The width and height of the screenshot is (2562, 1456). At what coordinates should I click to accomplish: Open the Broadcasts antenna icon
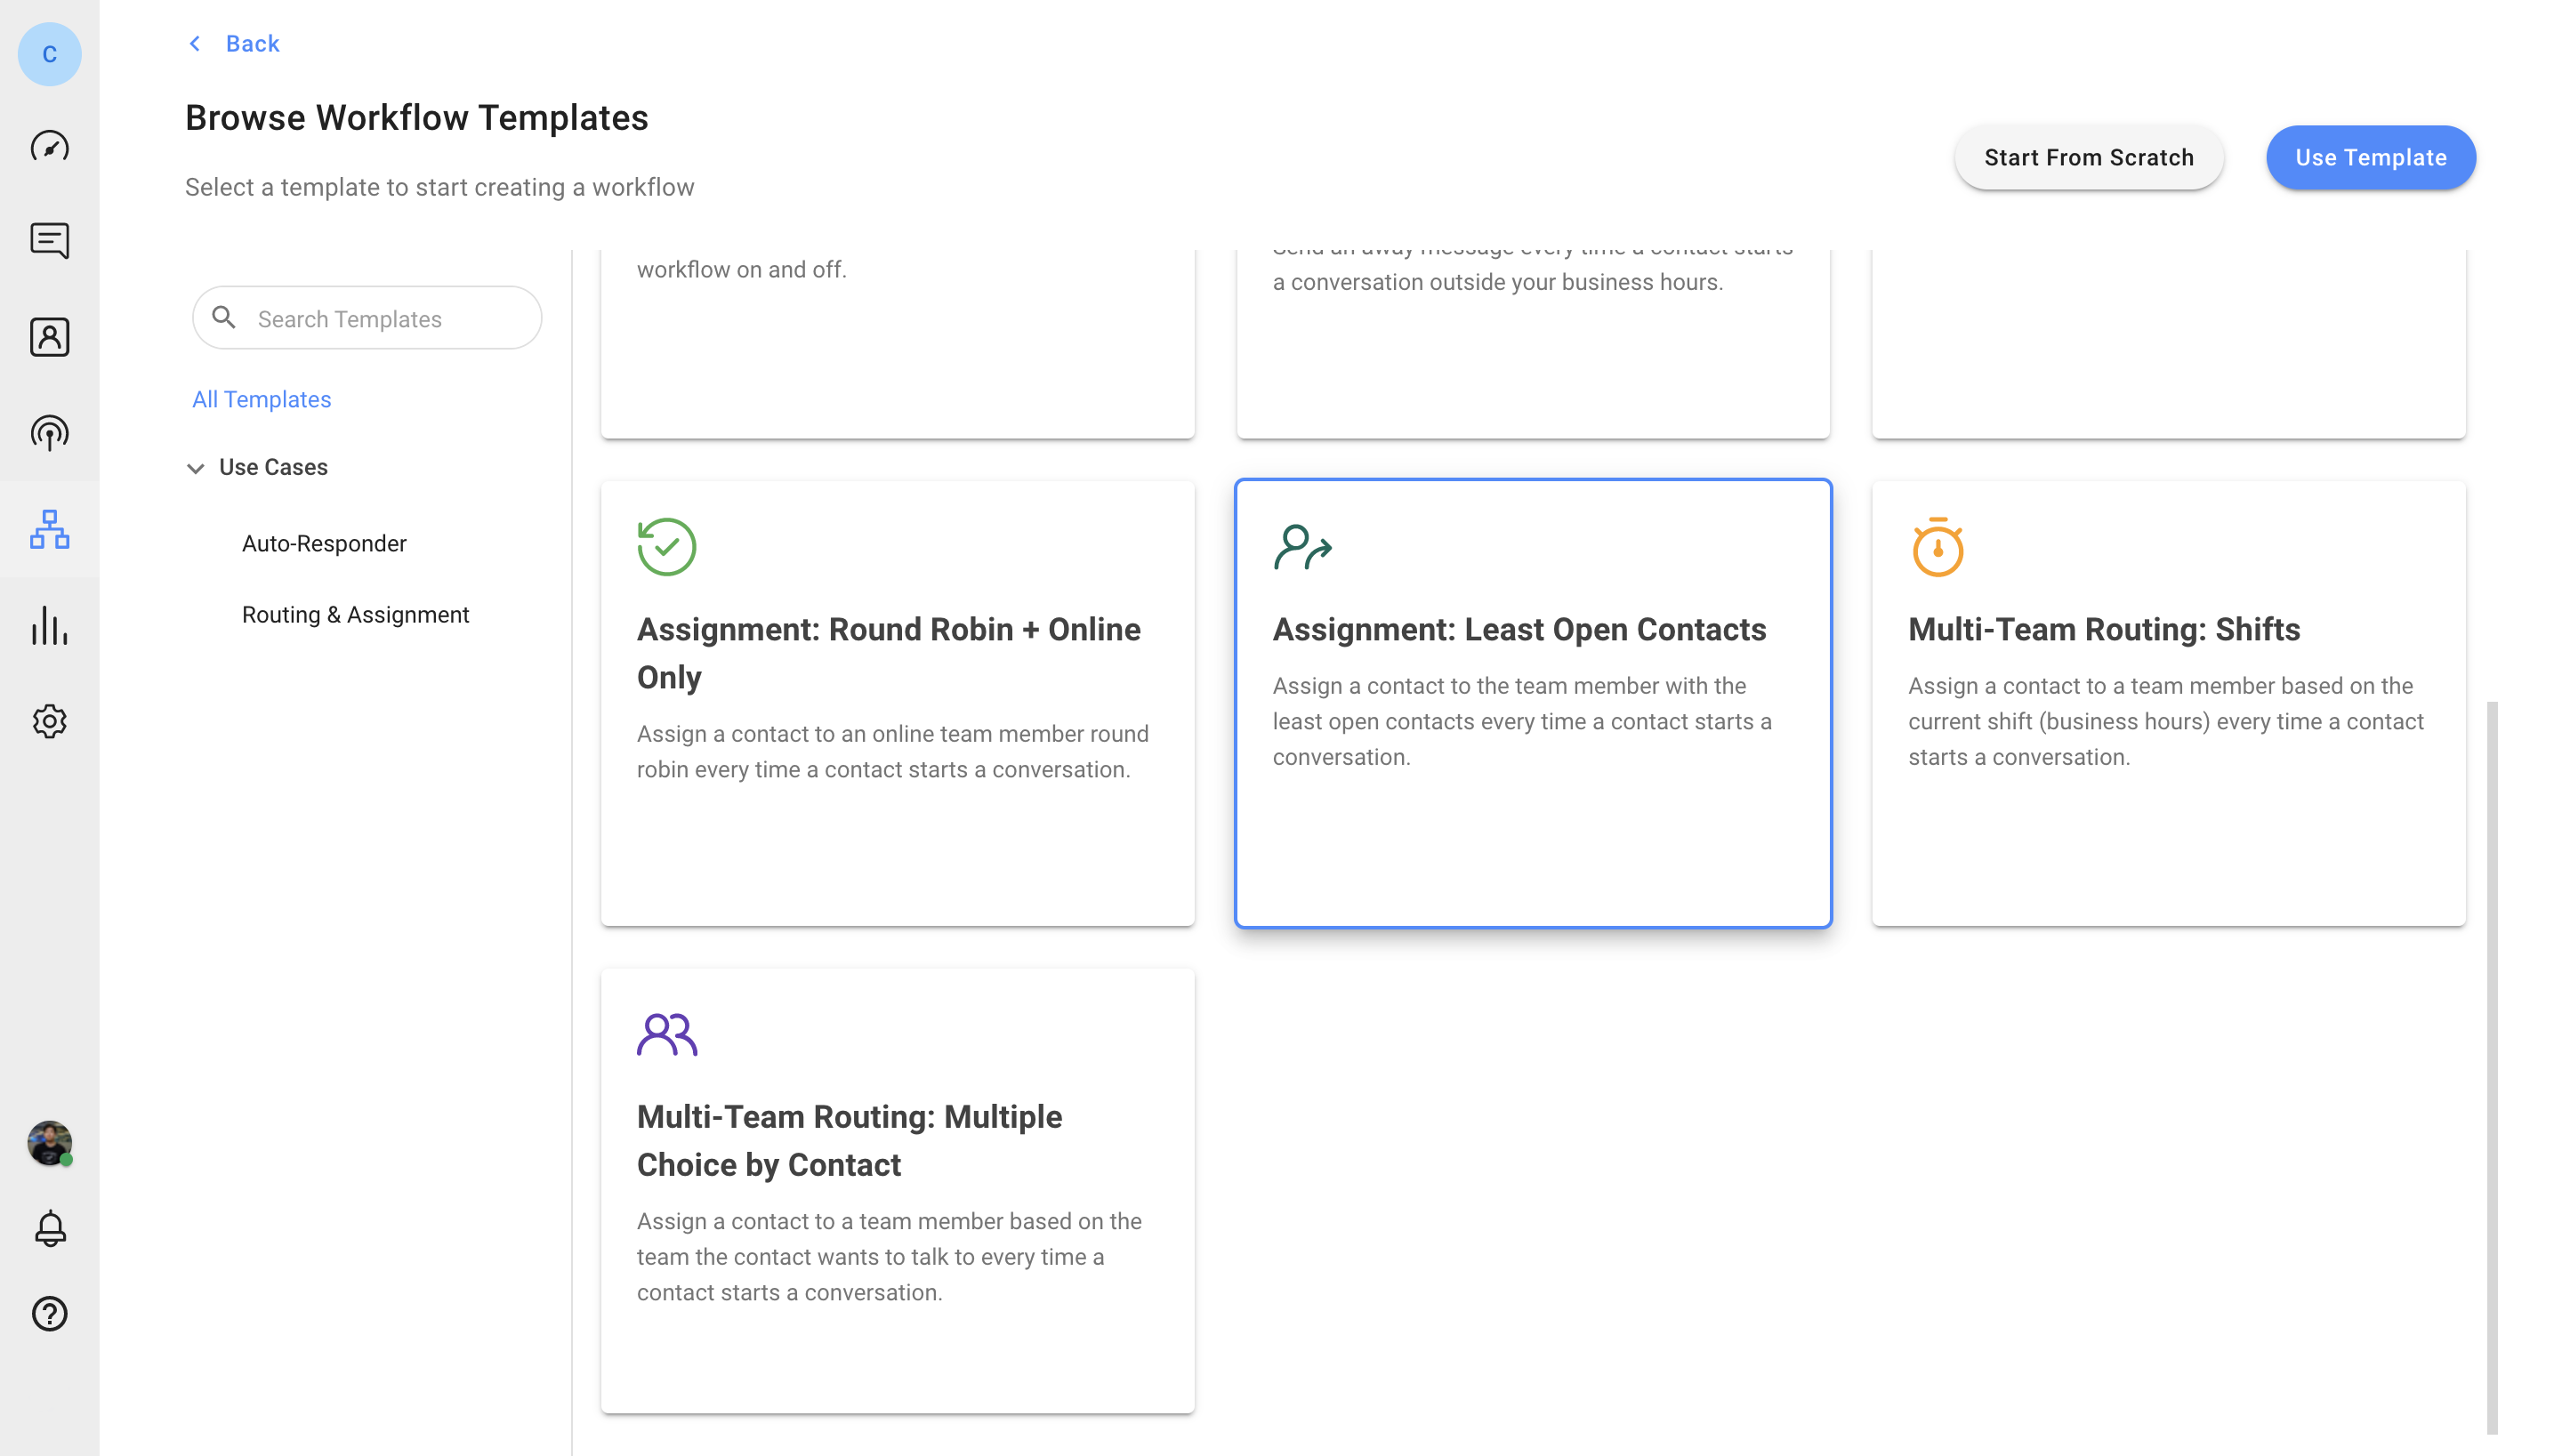[x=49, y=433]
